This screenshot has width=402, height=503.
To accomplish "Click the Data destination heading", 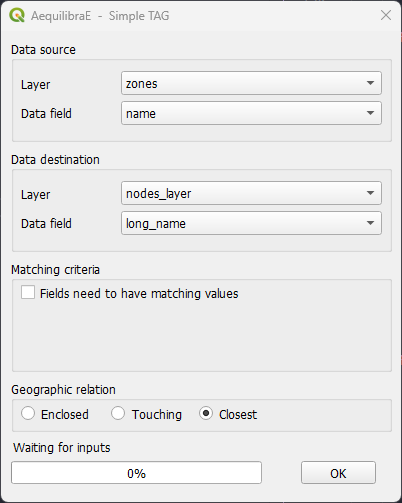I will (55, 160).
